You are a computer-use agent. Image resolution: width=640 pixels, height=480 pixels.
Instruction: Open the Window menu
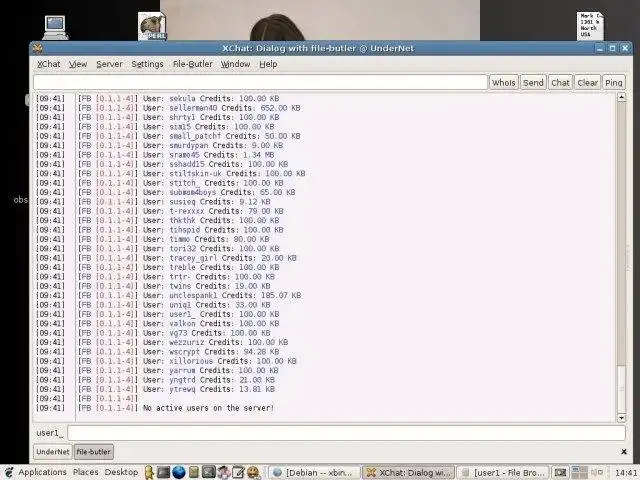pos(235,64)
